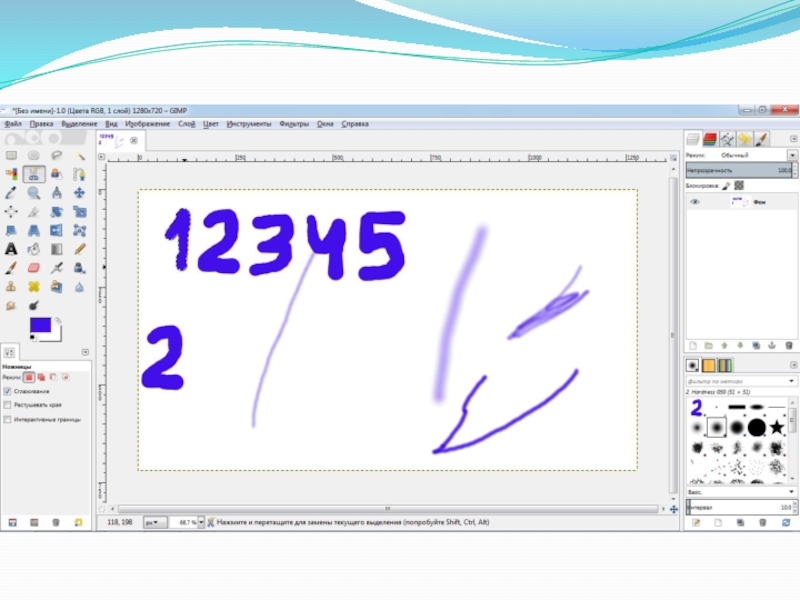Select the Clone stamp tool

click(11, 287)
